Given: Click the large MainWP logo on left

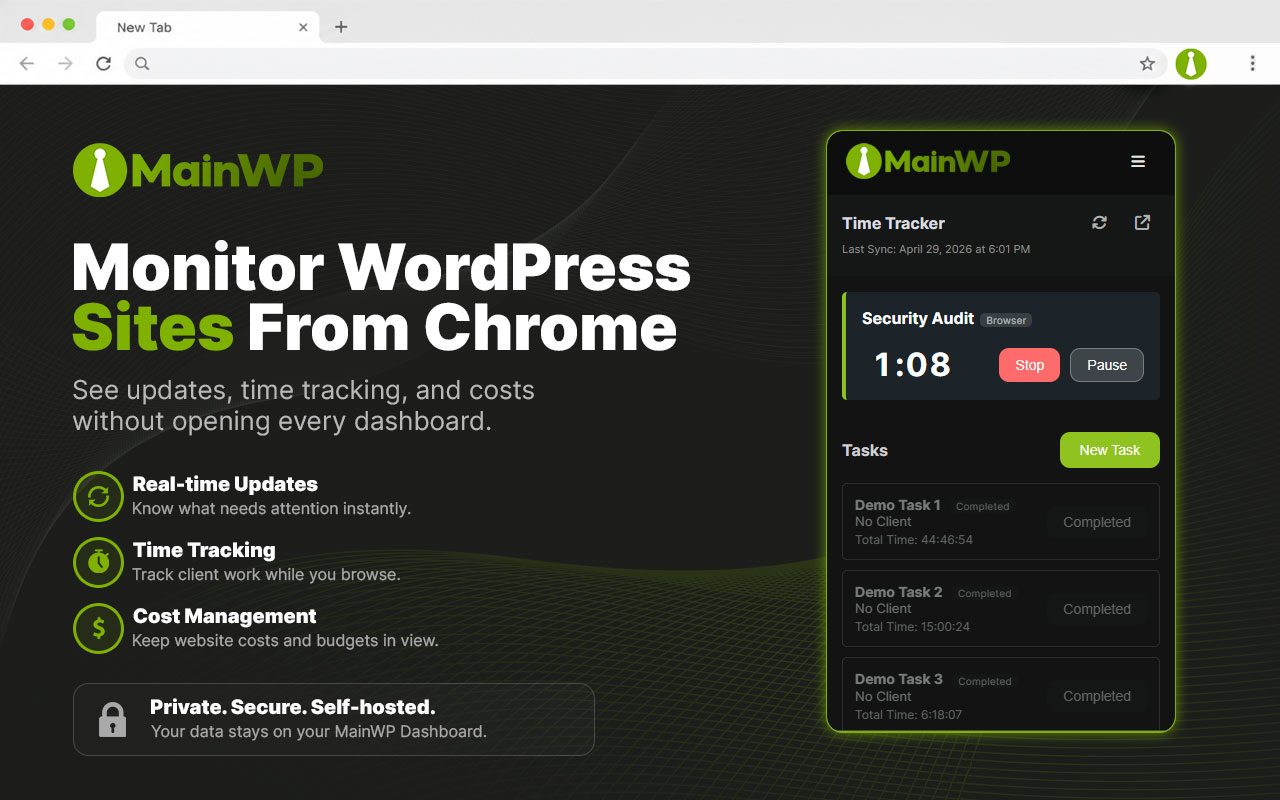Looking at the screenshot, I should [x=198, y=170].
